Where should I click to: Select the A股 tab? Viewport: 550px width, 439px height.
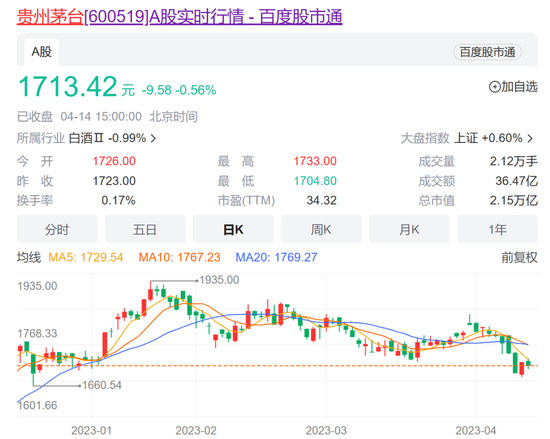tap(42, 52)
